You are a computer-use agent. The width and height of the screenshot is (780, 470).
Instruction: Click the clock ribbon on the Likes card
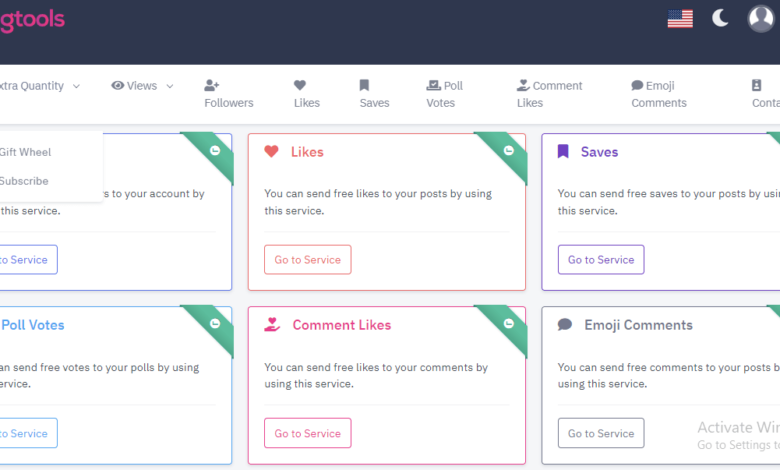tap(508, 150)
